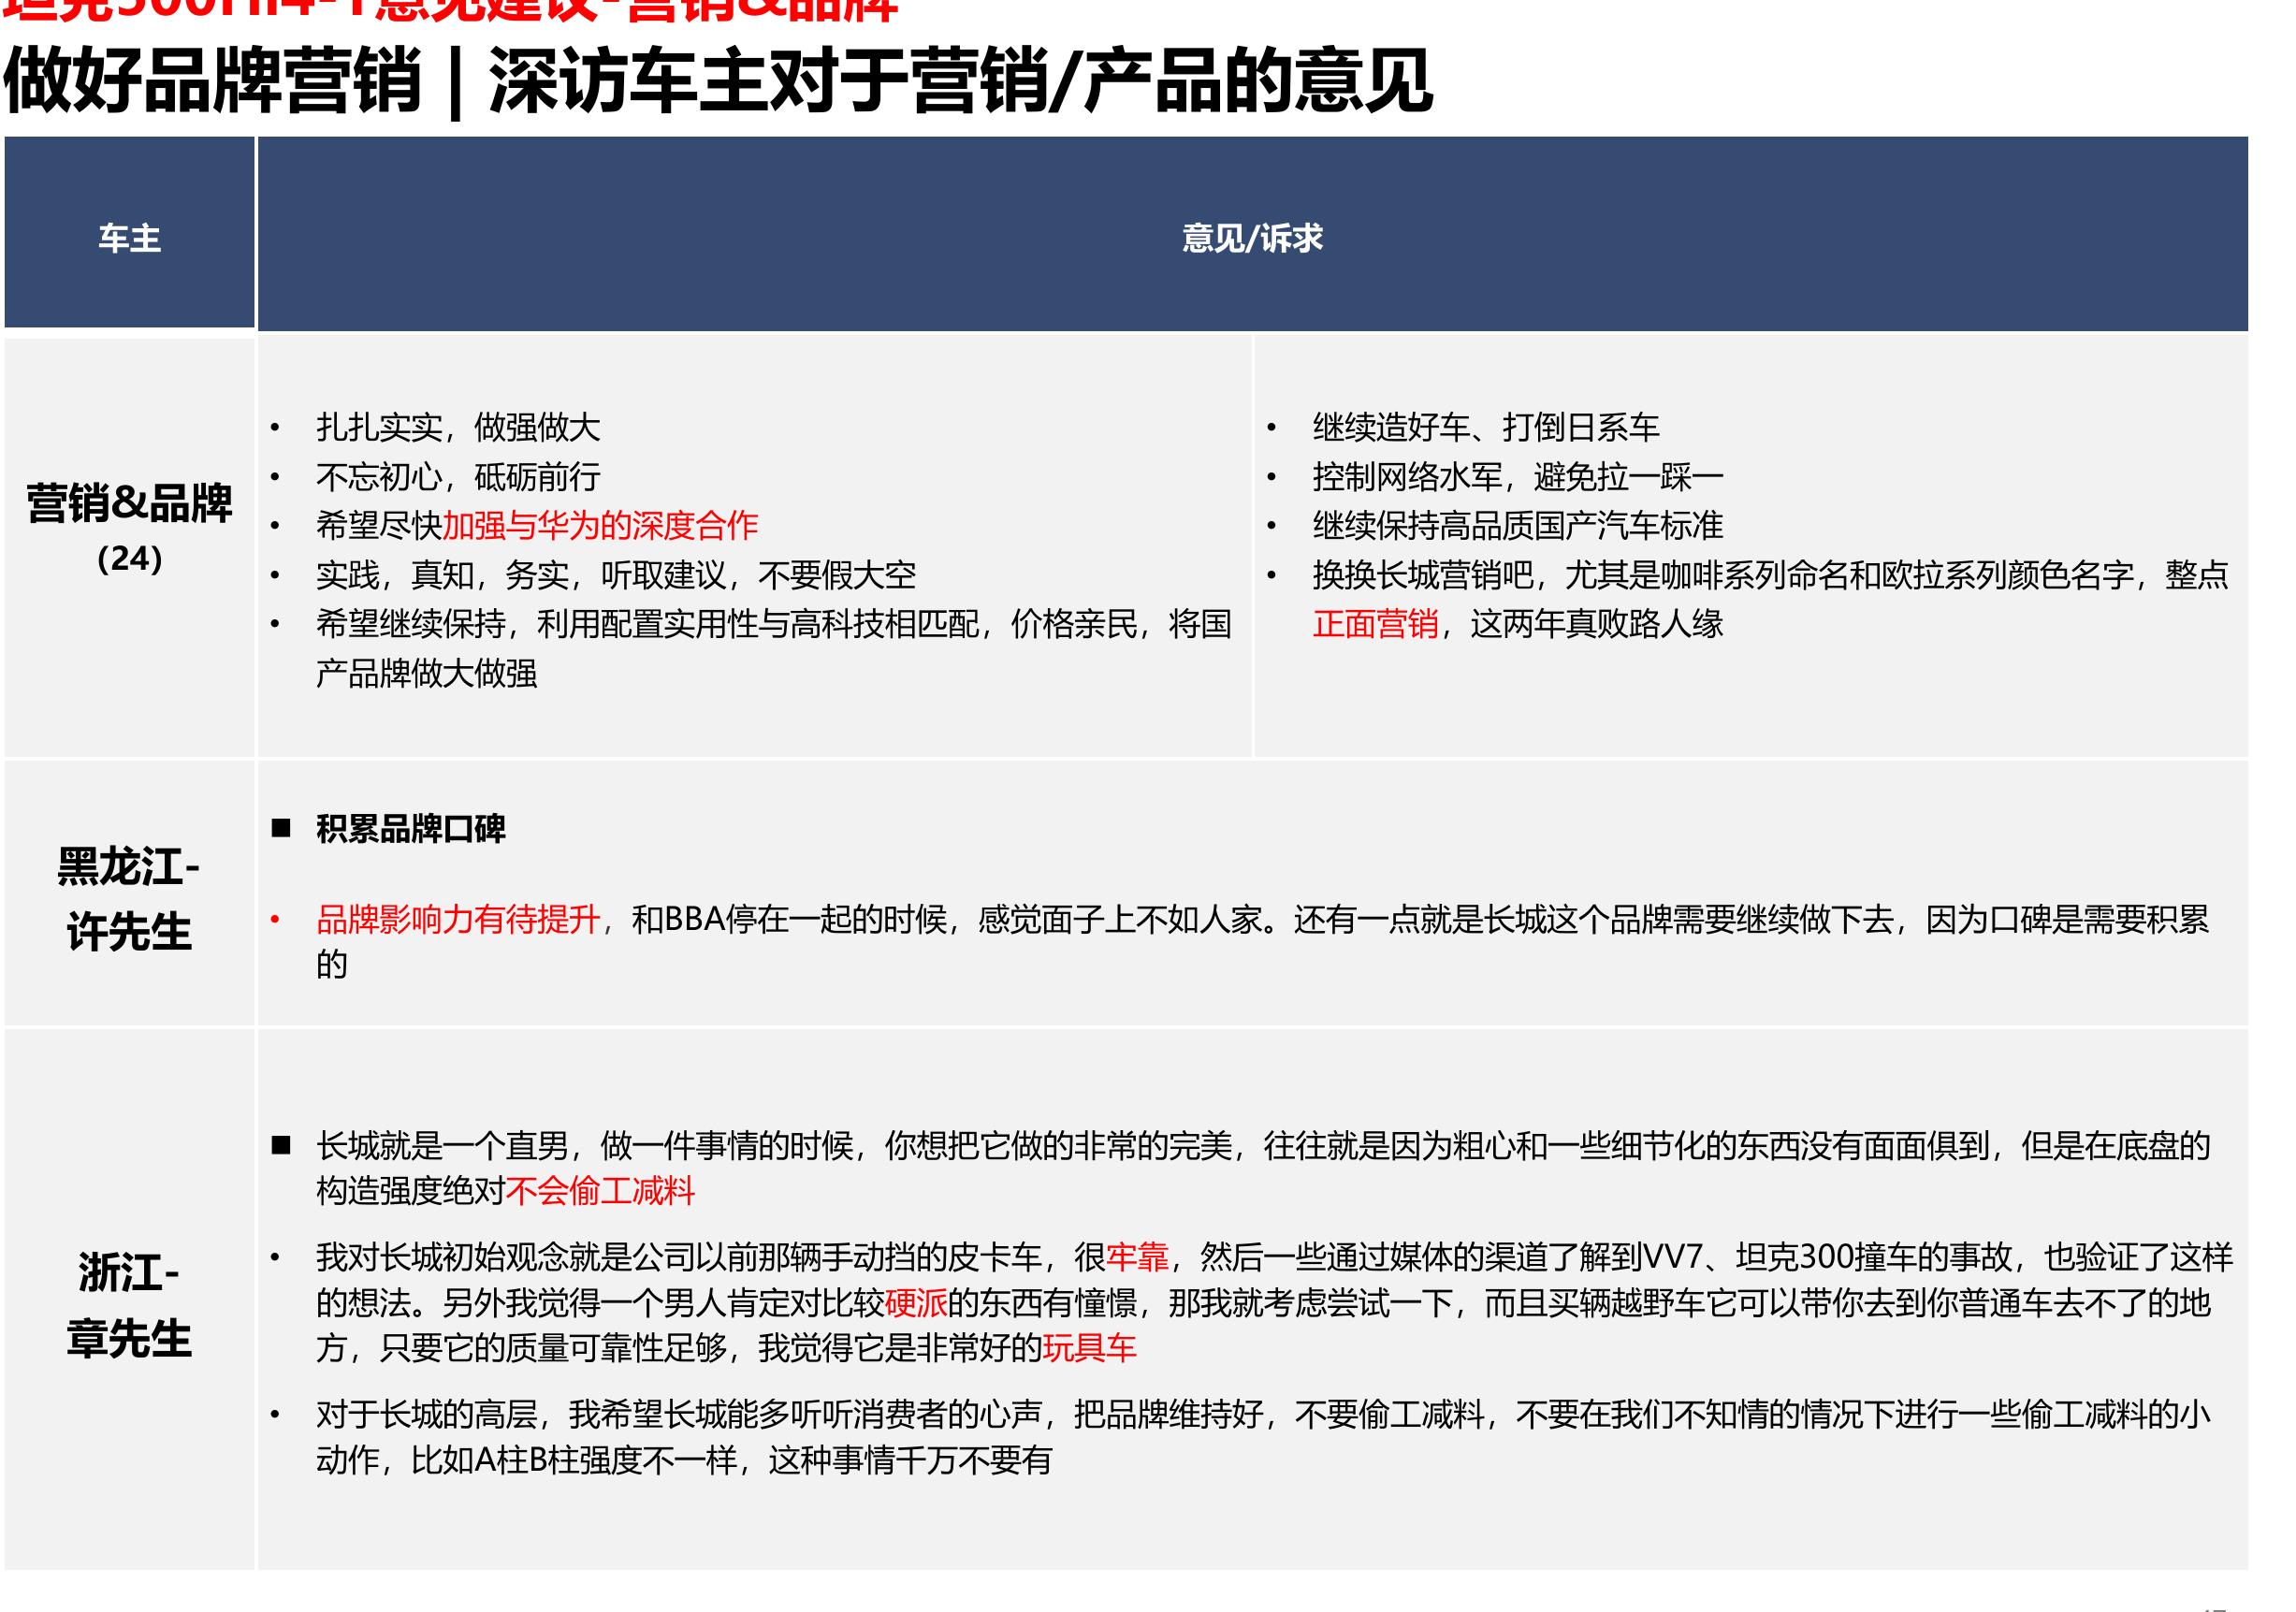
Task: Select the '车主' header cell
Action: pos(129,233)
